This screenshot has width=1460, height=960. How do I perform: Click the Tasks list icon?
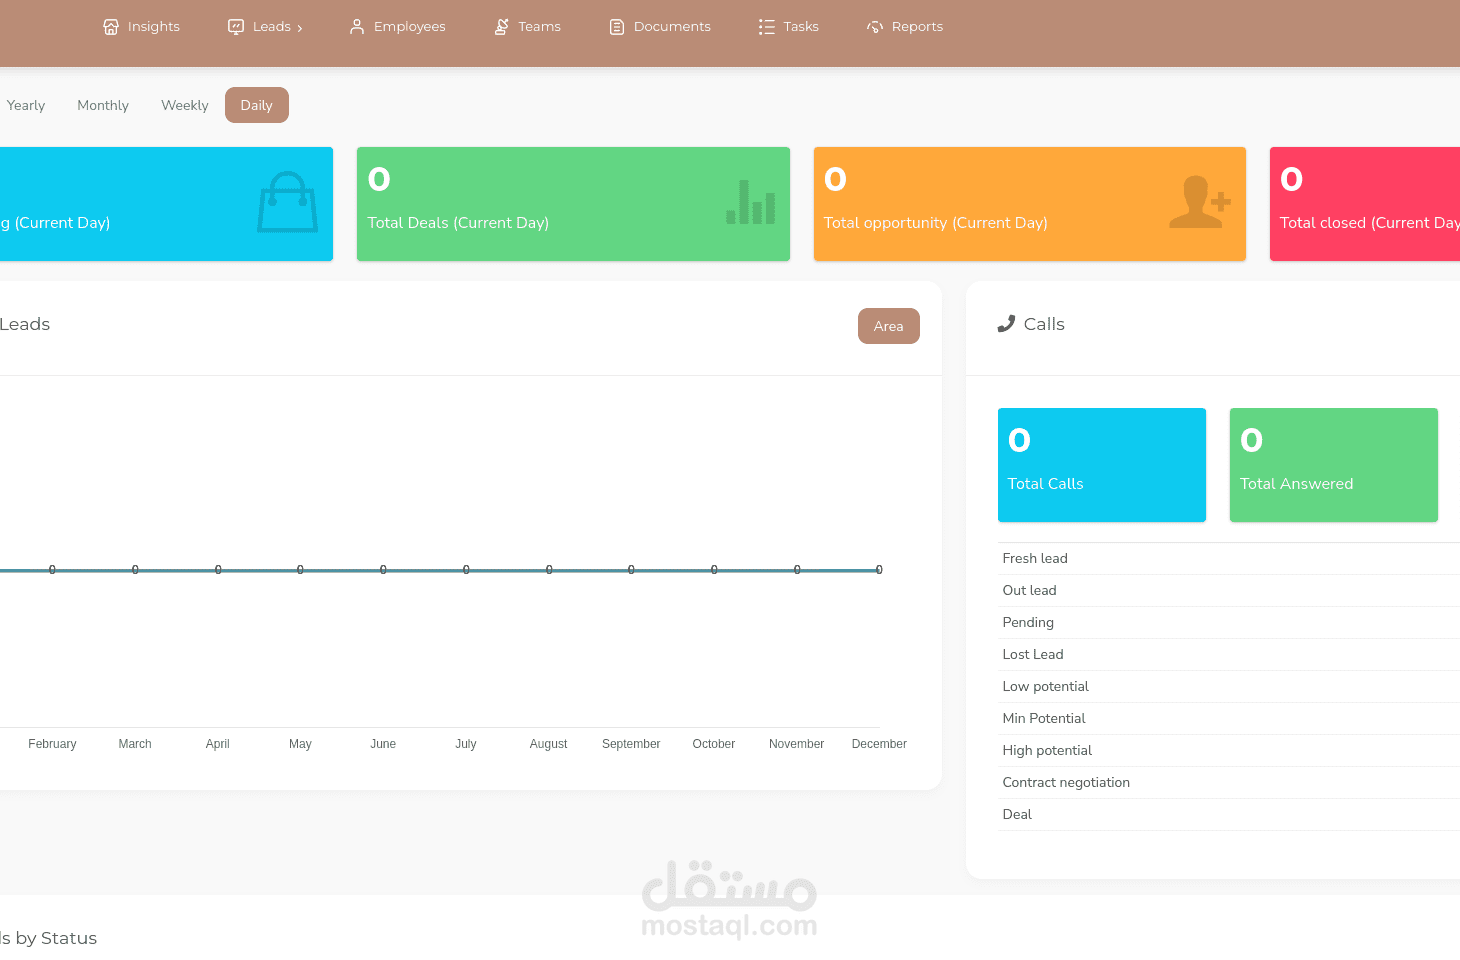tap(767, 27)
